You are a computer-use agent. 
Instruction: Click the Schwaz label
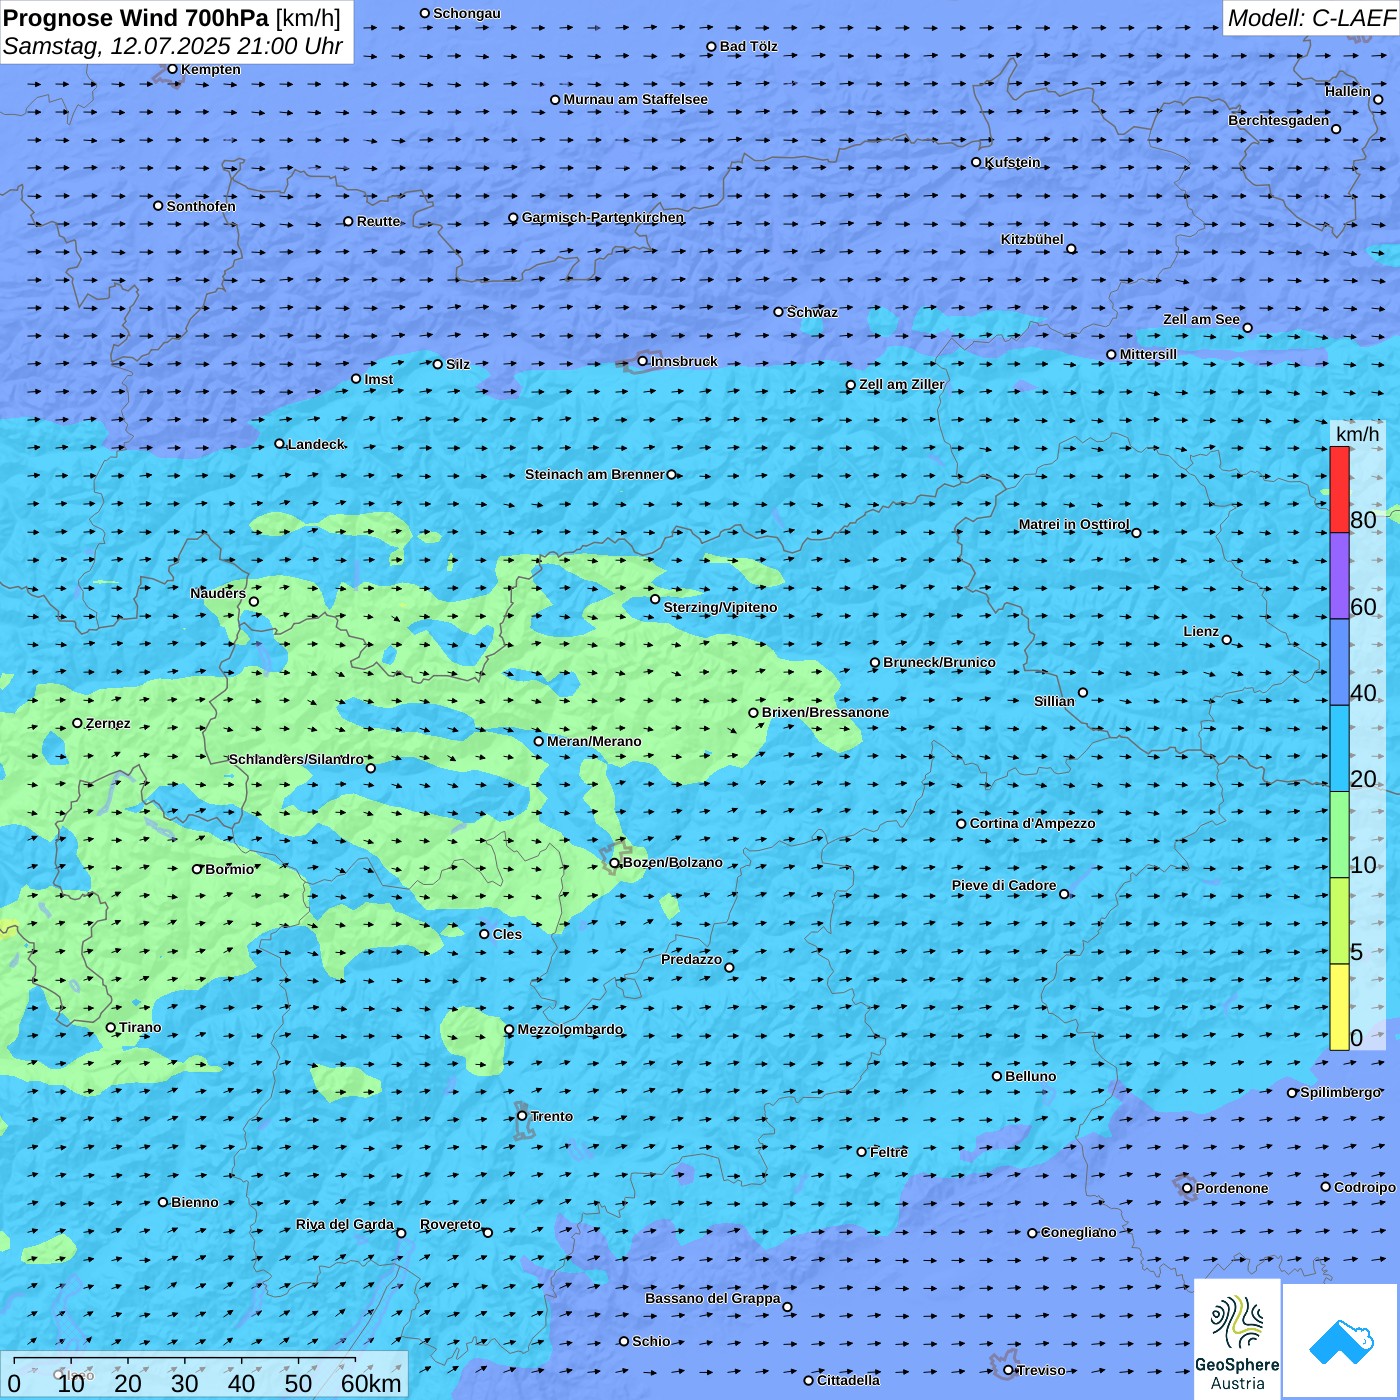coord(812,312)
